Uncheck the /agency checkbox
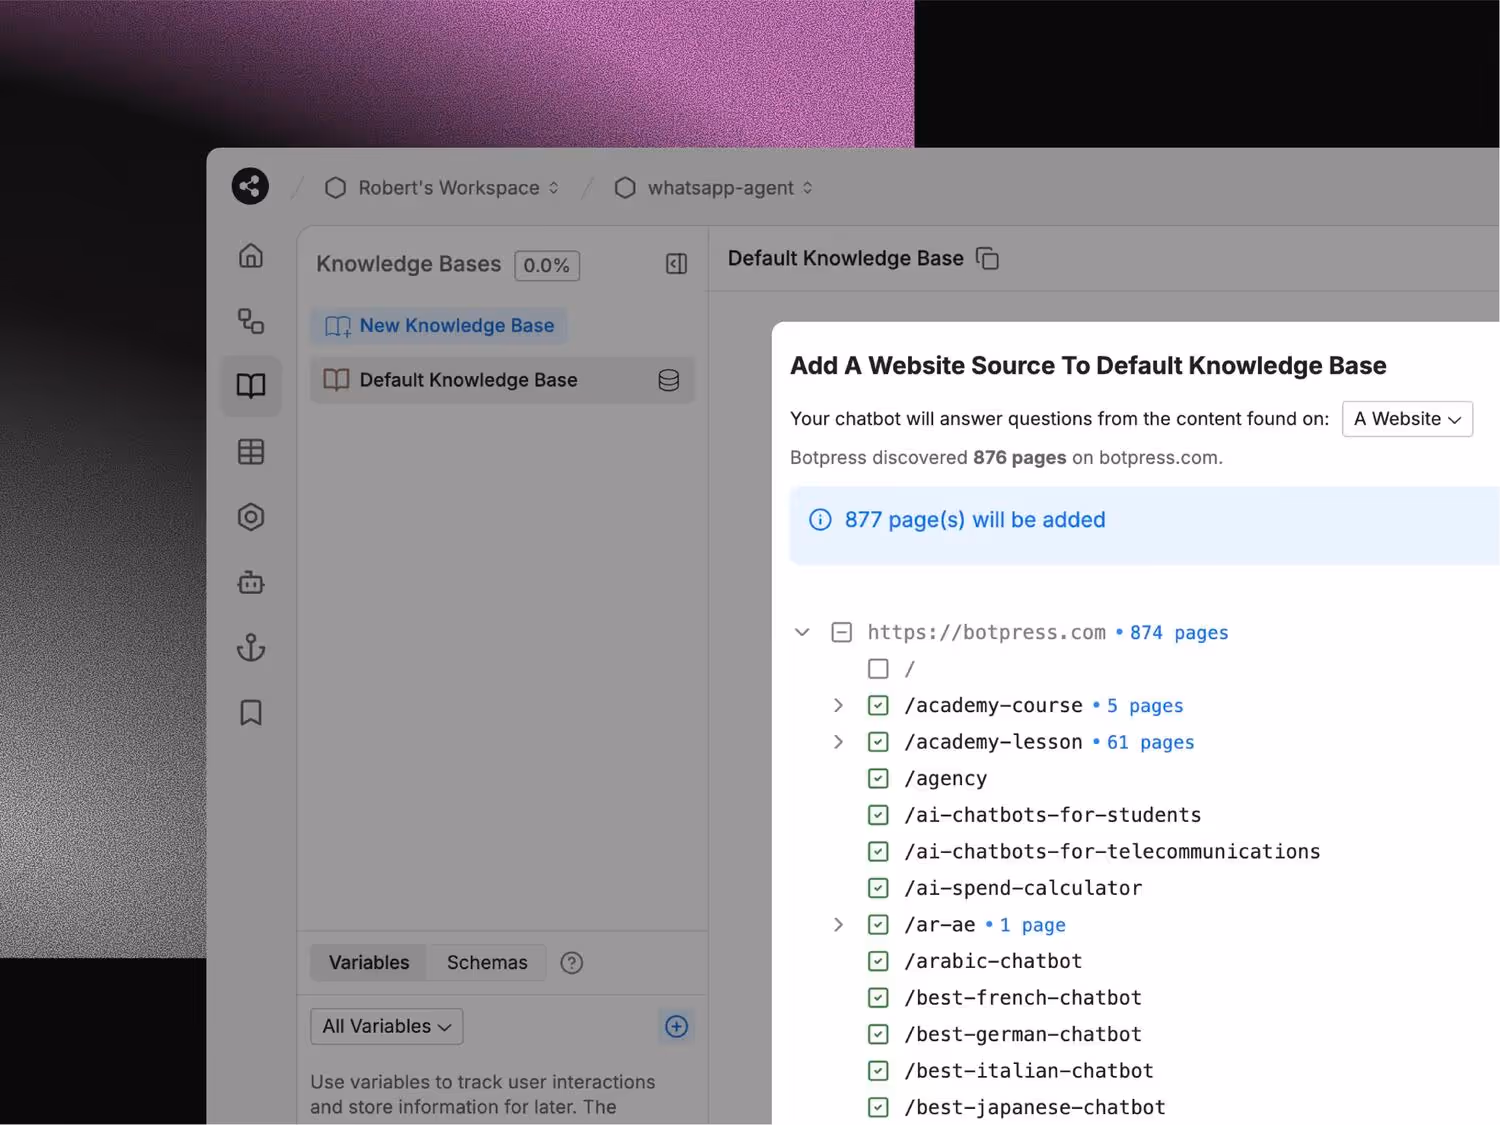 pos(878,779)
